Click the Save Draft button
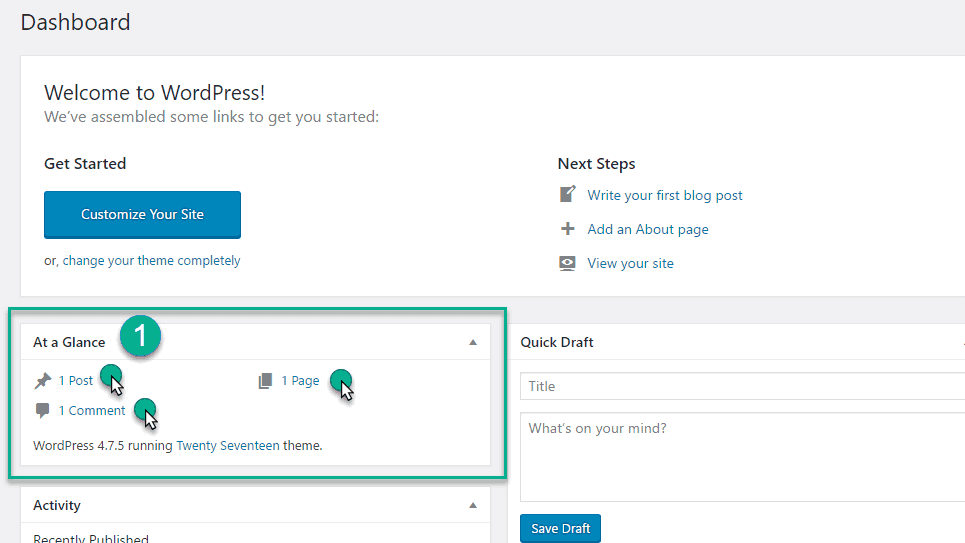This screenshot has width=965, height=543. [x=560, y=528]
